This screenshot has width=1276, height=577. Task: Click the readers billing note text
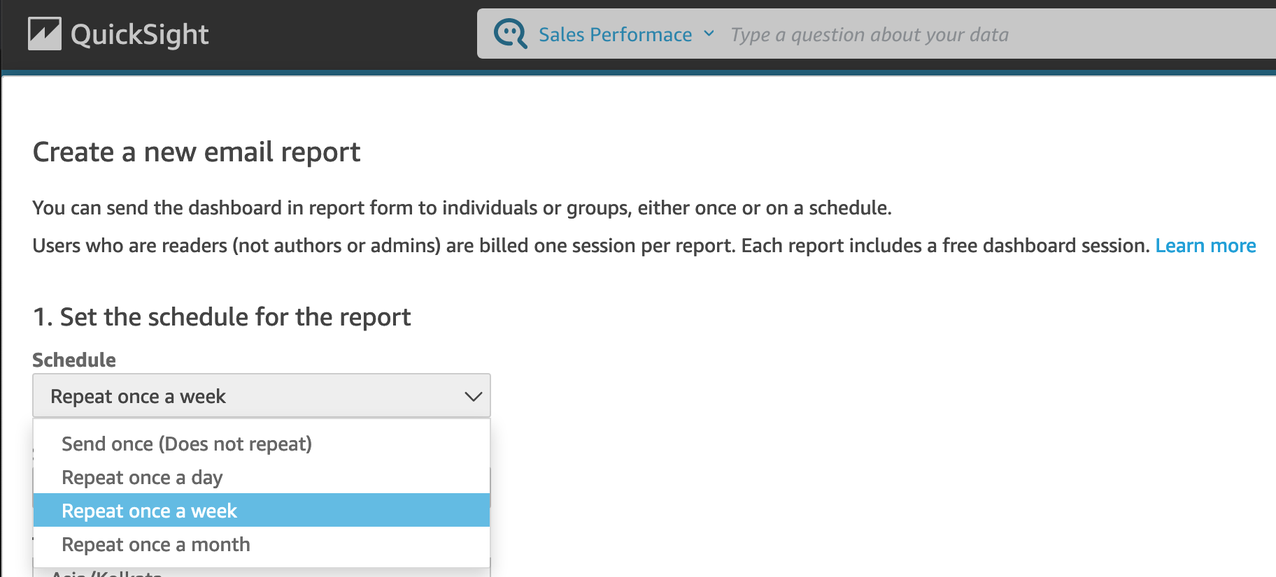point(590,246)
